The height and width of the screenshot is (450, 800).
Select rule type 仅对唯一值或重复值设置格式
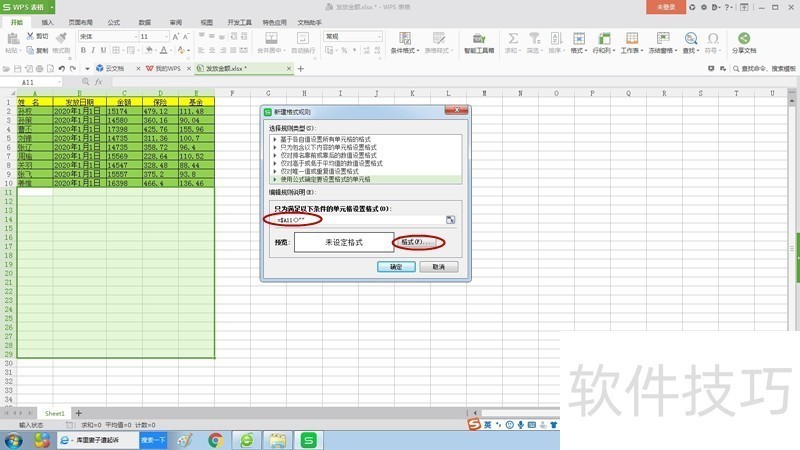366,171
